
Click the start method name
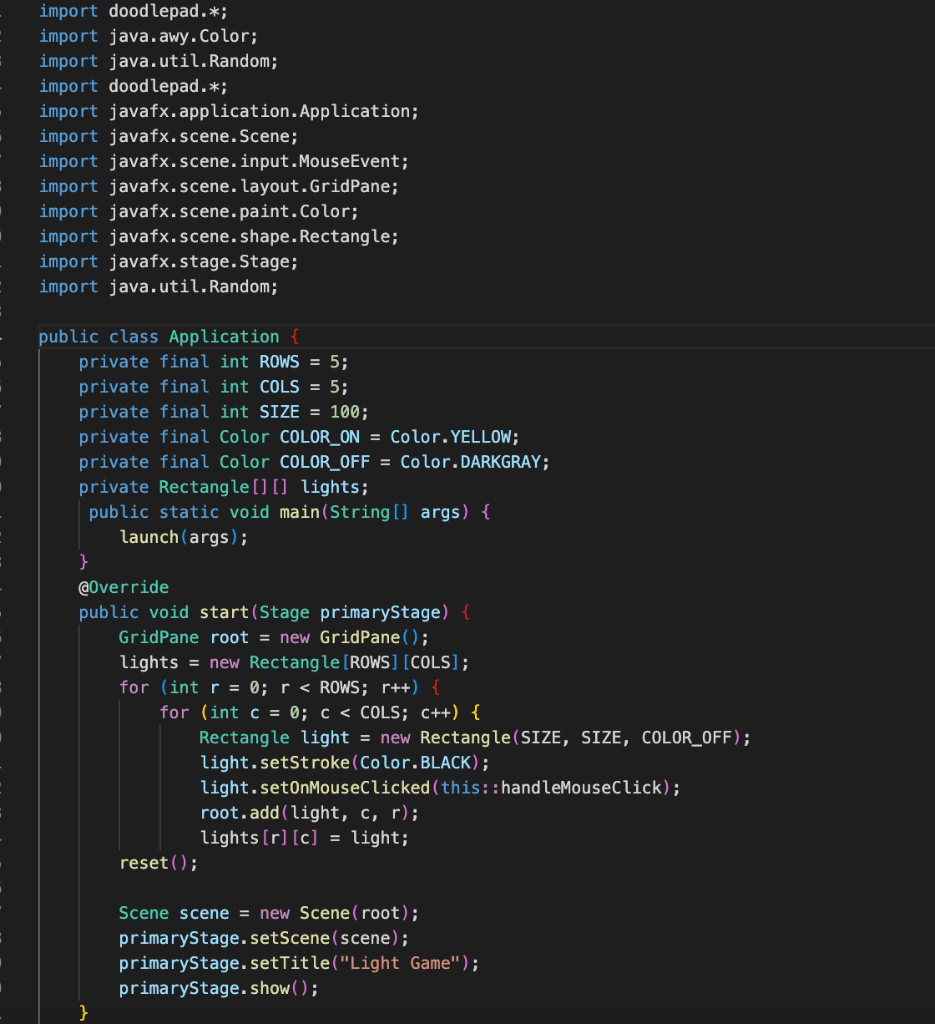[x=222, y=612]
